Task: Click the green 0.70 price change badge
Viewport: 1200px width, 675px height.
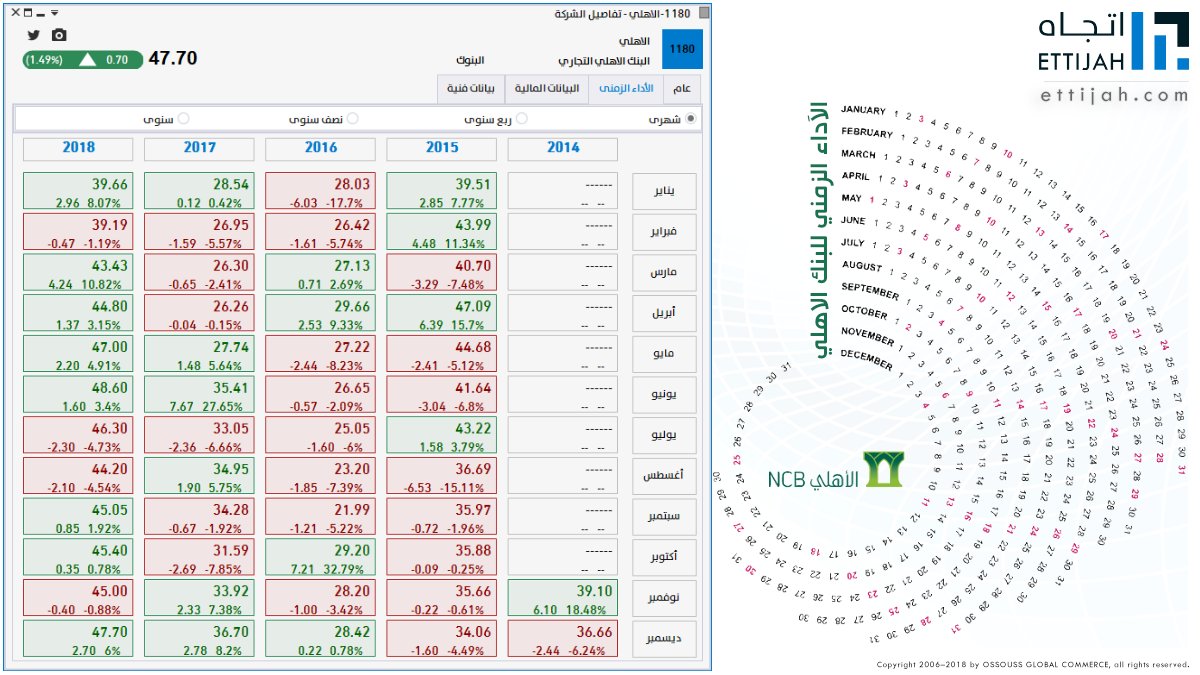Action: pos(81,60)
